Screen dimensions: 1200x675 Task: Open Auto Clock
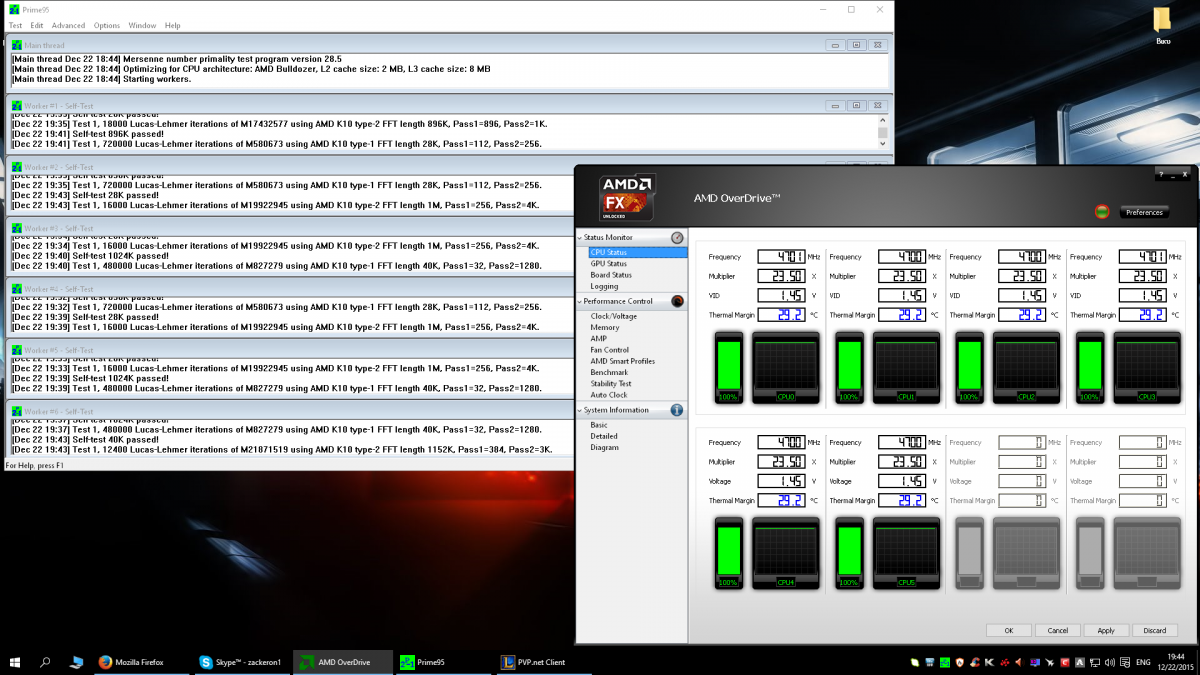click(x=609, y=395)
